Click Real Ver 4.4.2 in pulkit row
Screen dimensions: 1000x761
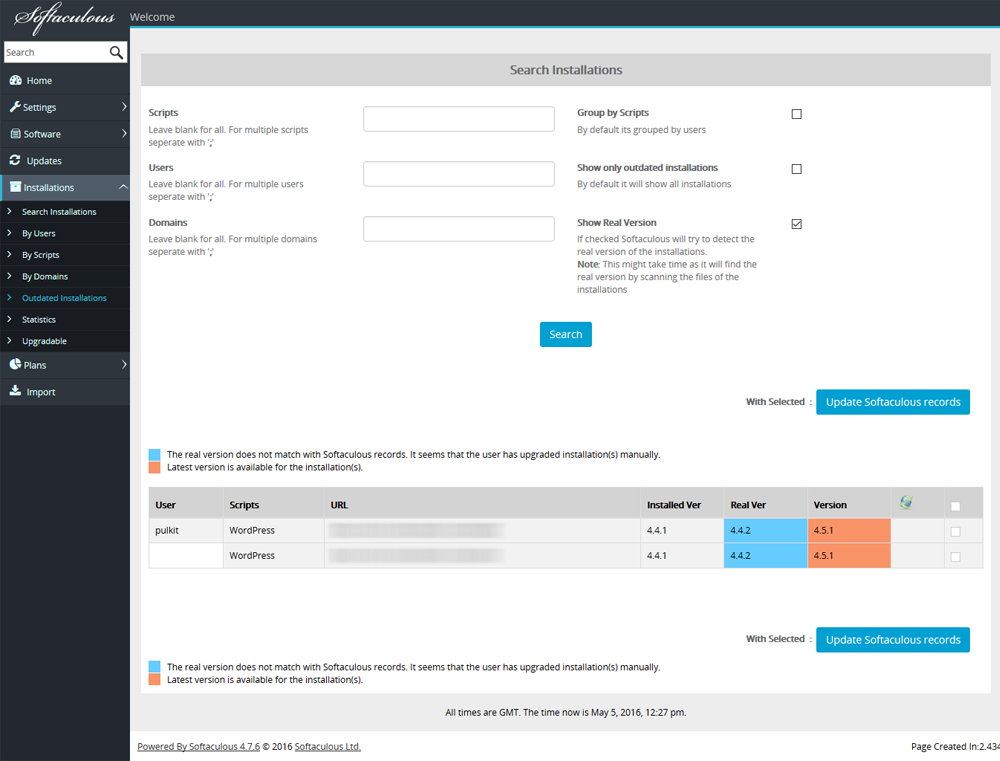(765, 531)
